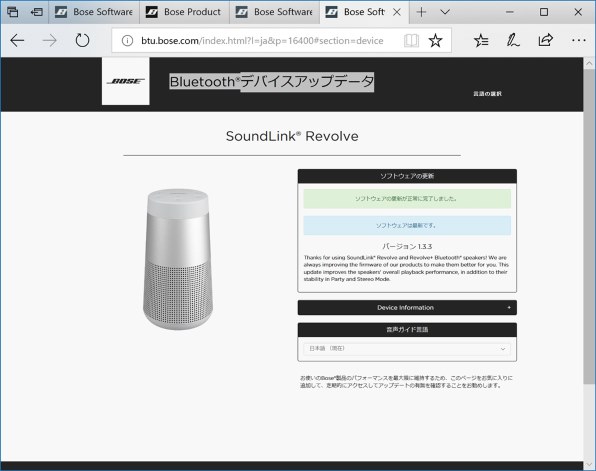Open the 言語の選択 language selection link
This screenshot has height=471, width=596.
[x=487, y=94]
